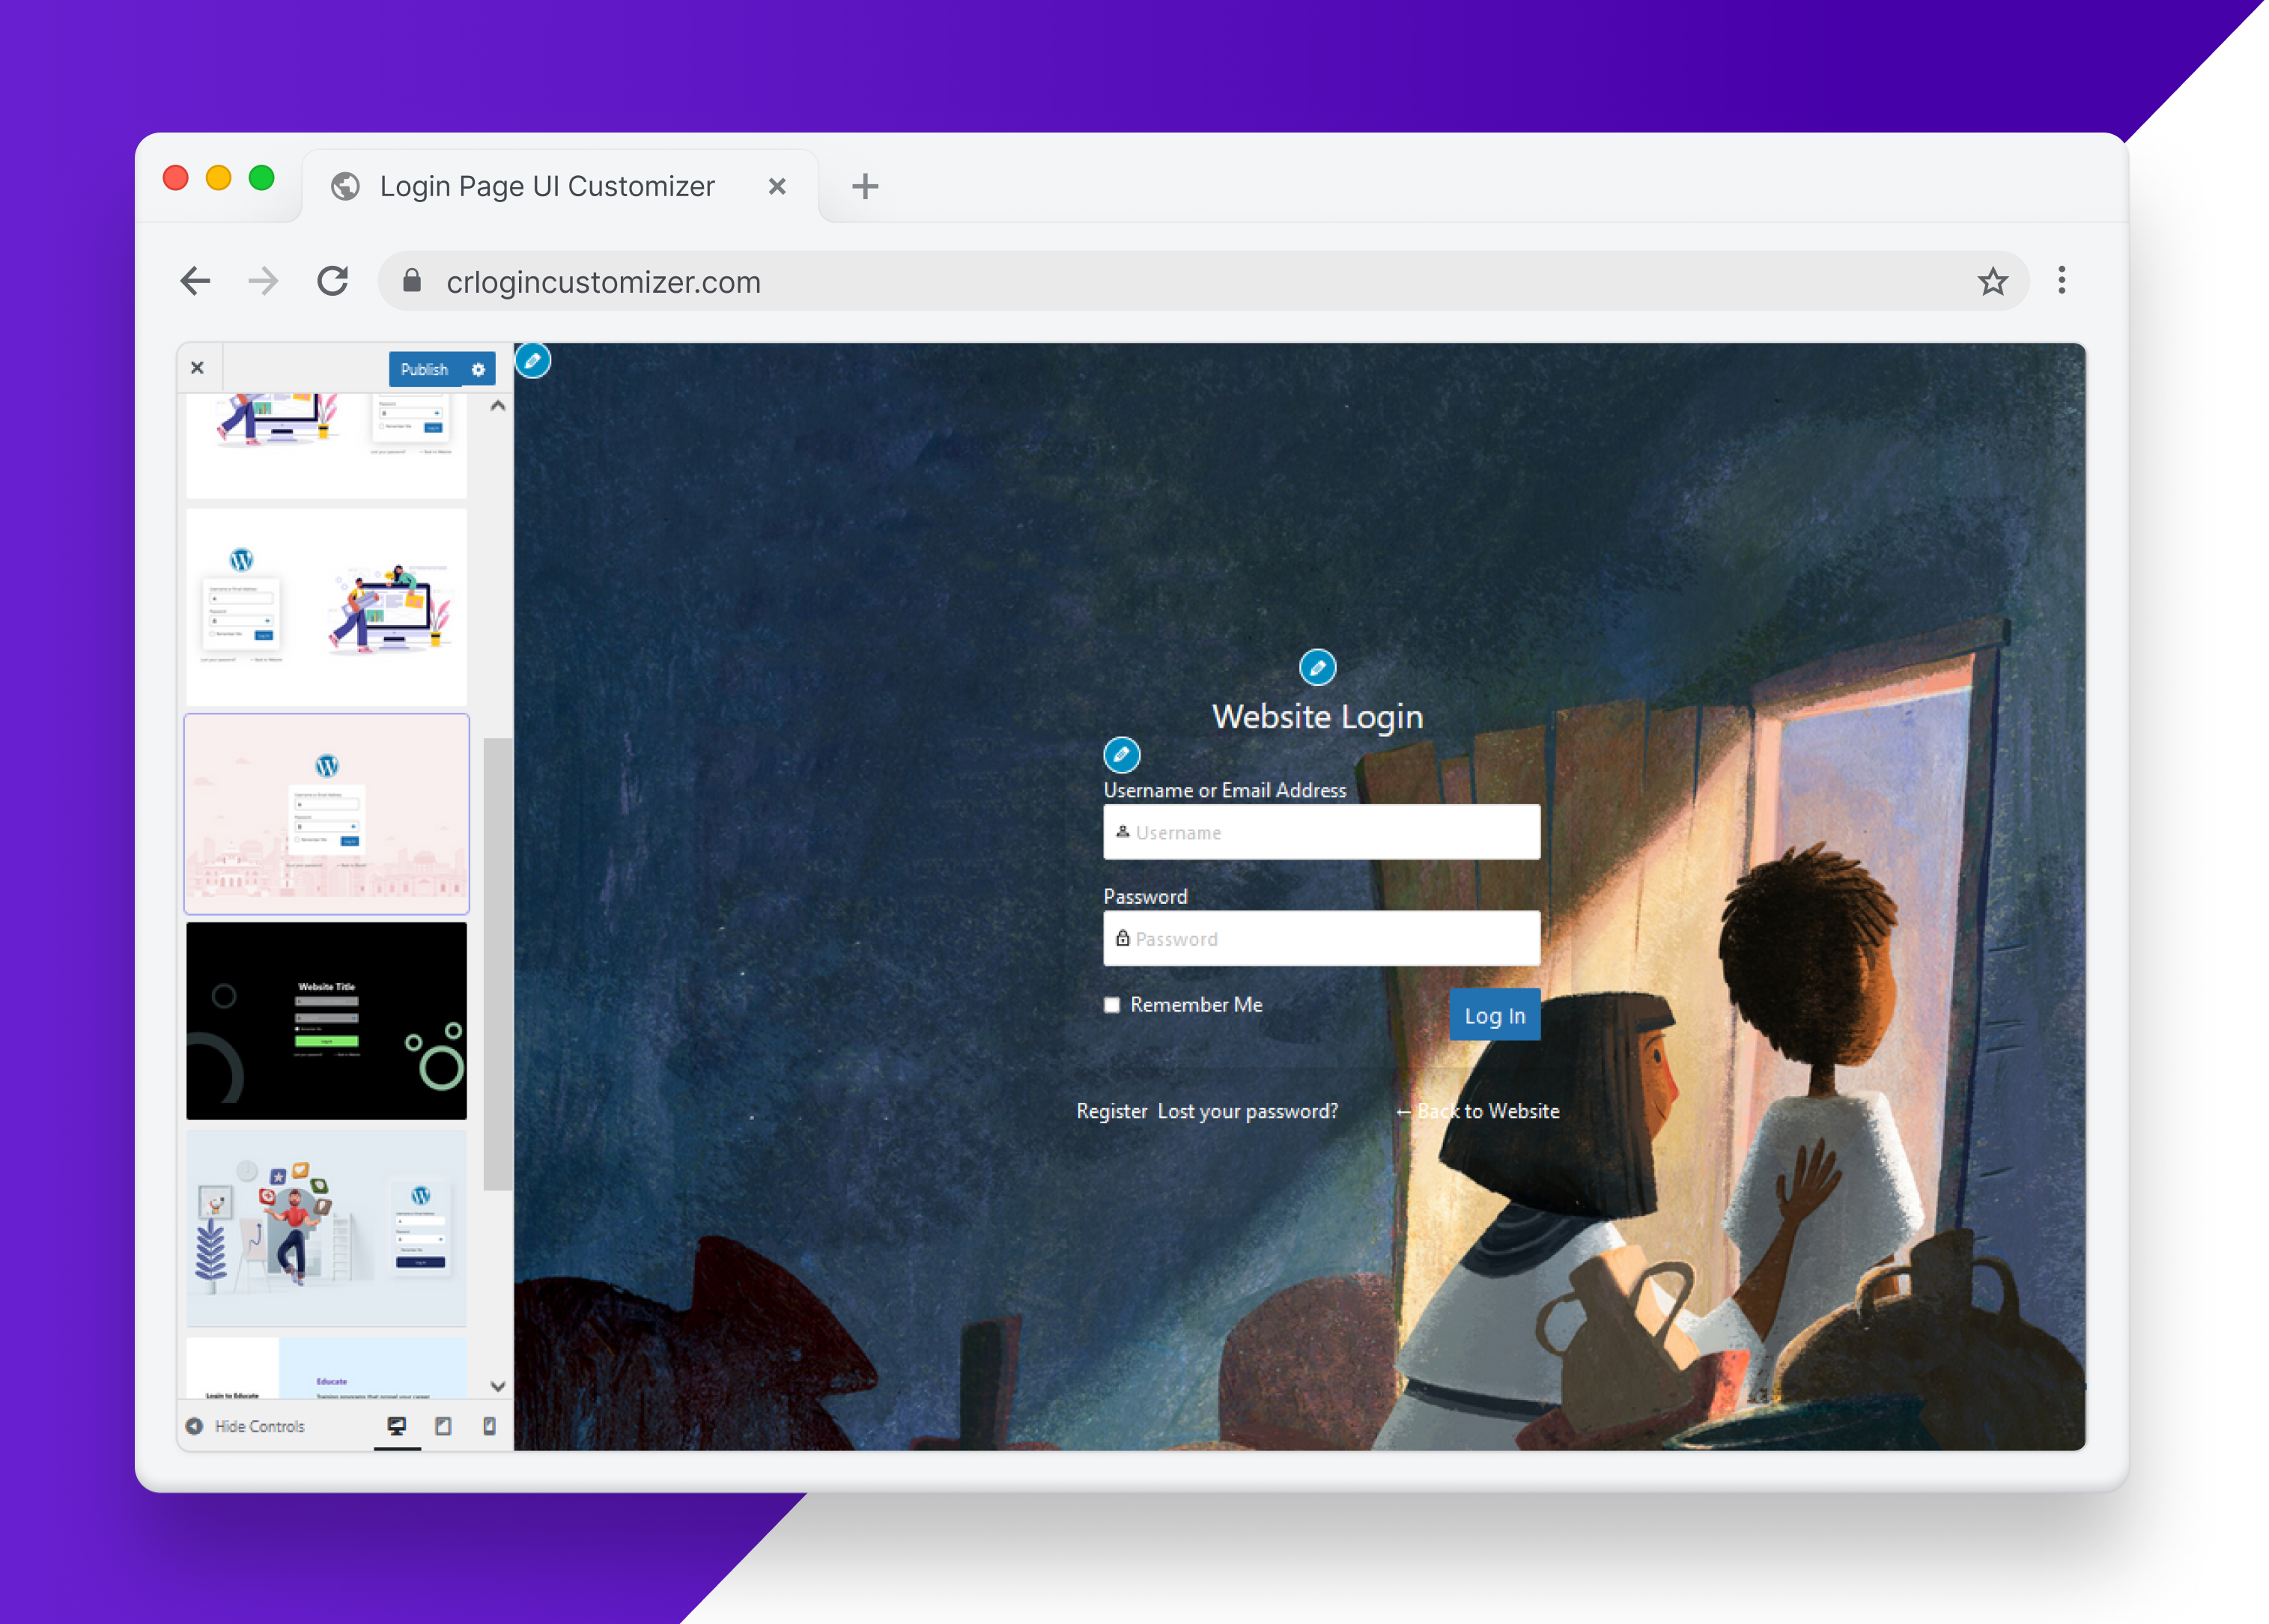
Task: Close the customizer sidebar with the X
Action: 197,367
